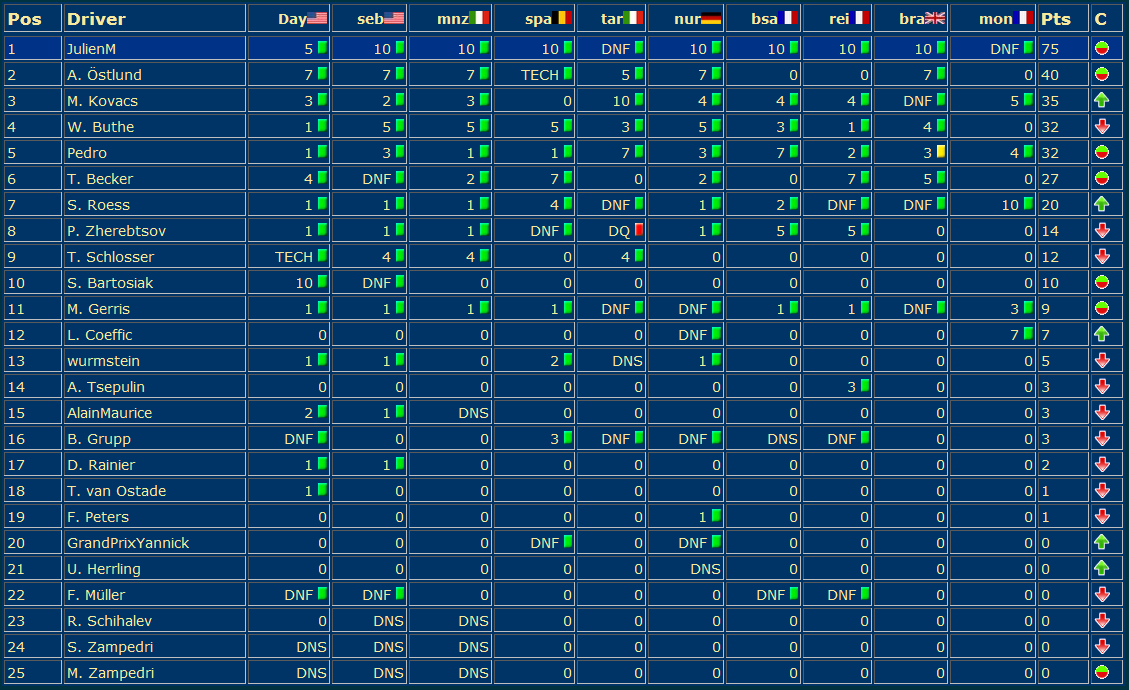1129x690 pixels.
Task: Click the round no-change icon in JulienM row
Action: click(x=1102, y=48)
